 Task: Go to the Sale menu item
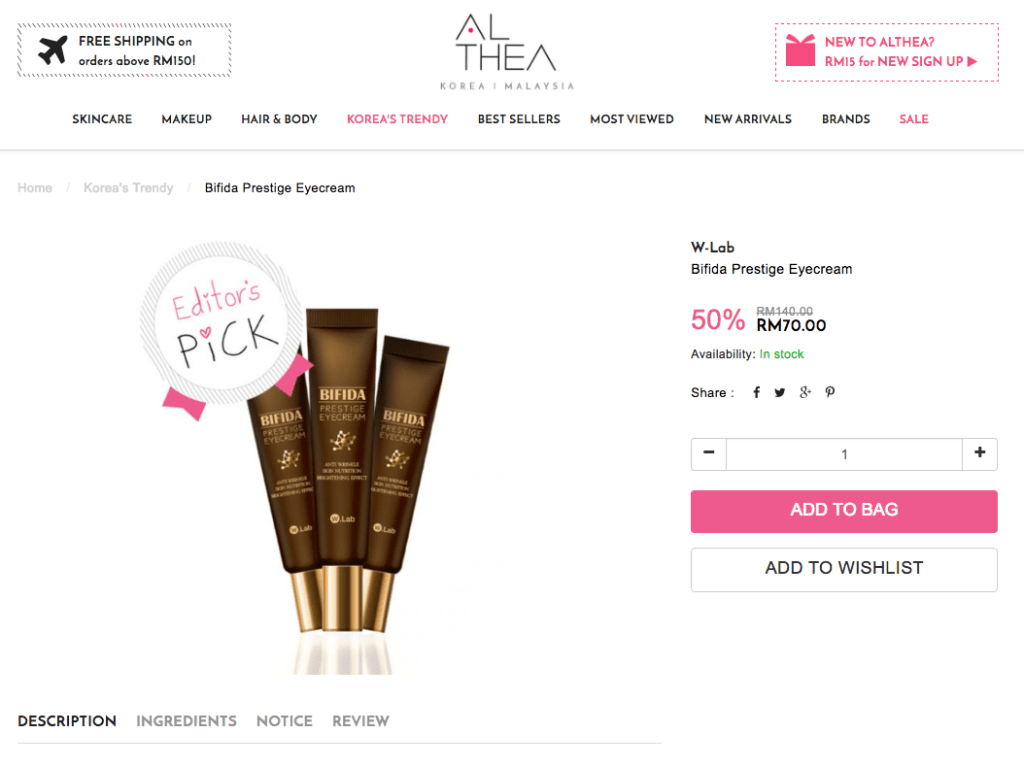914,119
